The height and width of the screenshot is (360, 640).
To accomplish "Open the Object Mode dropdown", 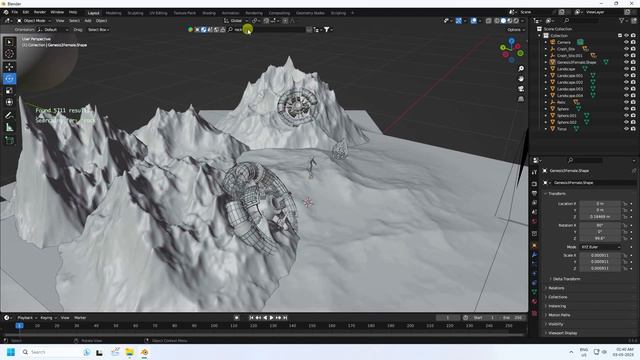I will (34, 20).
